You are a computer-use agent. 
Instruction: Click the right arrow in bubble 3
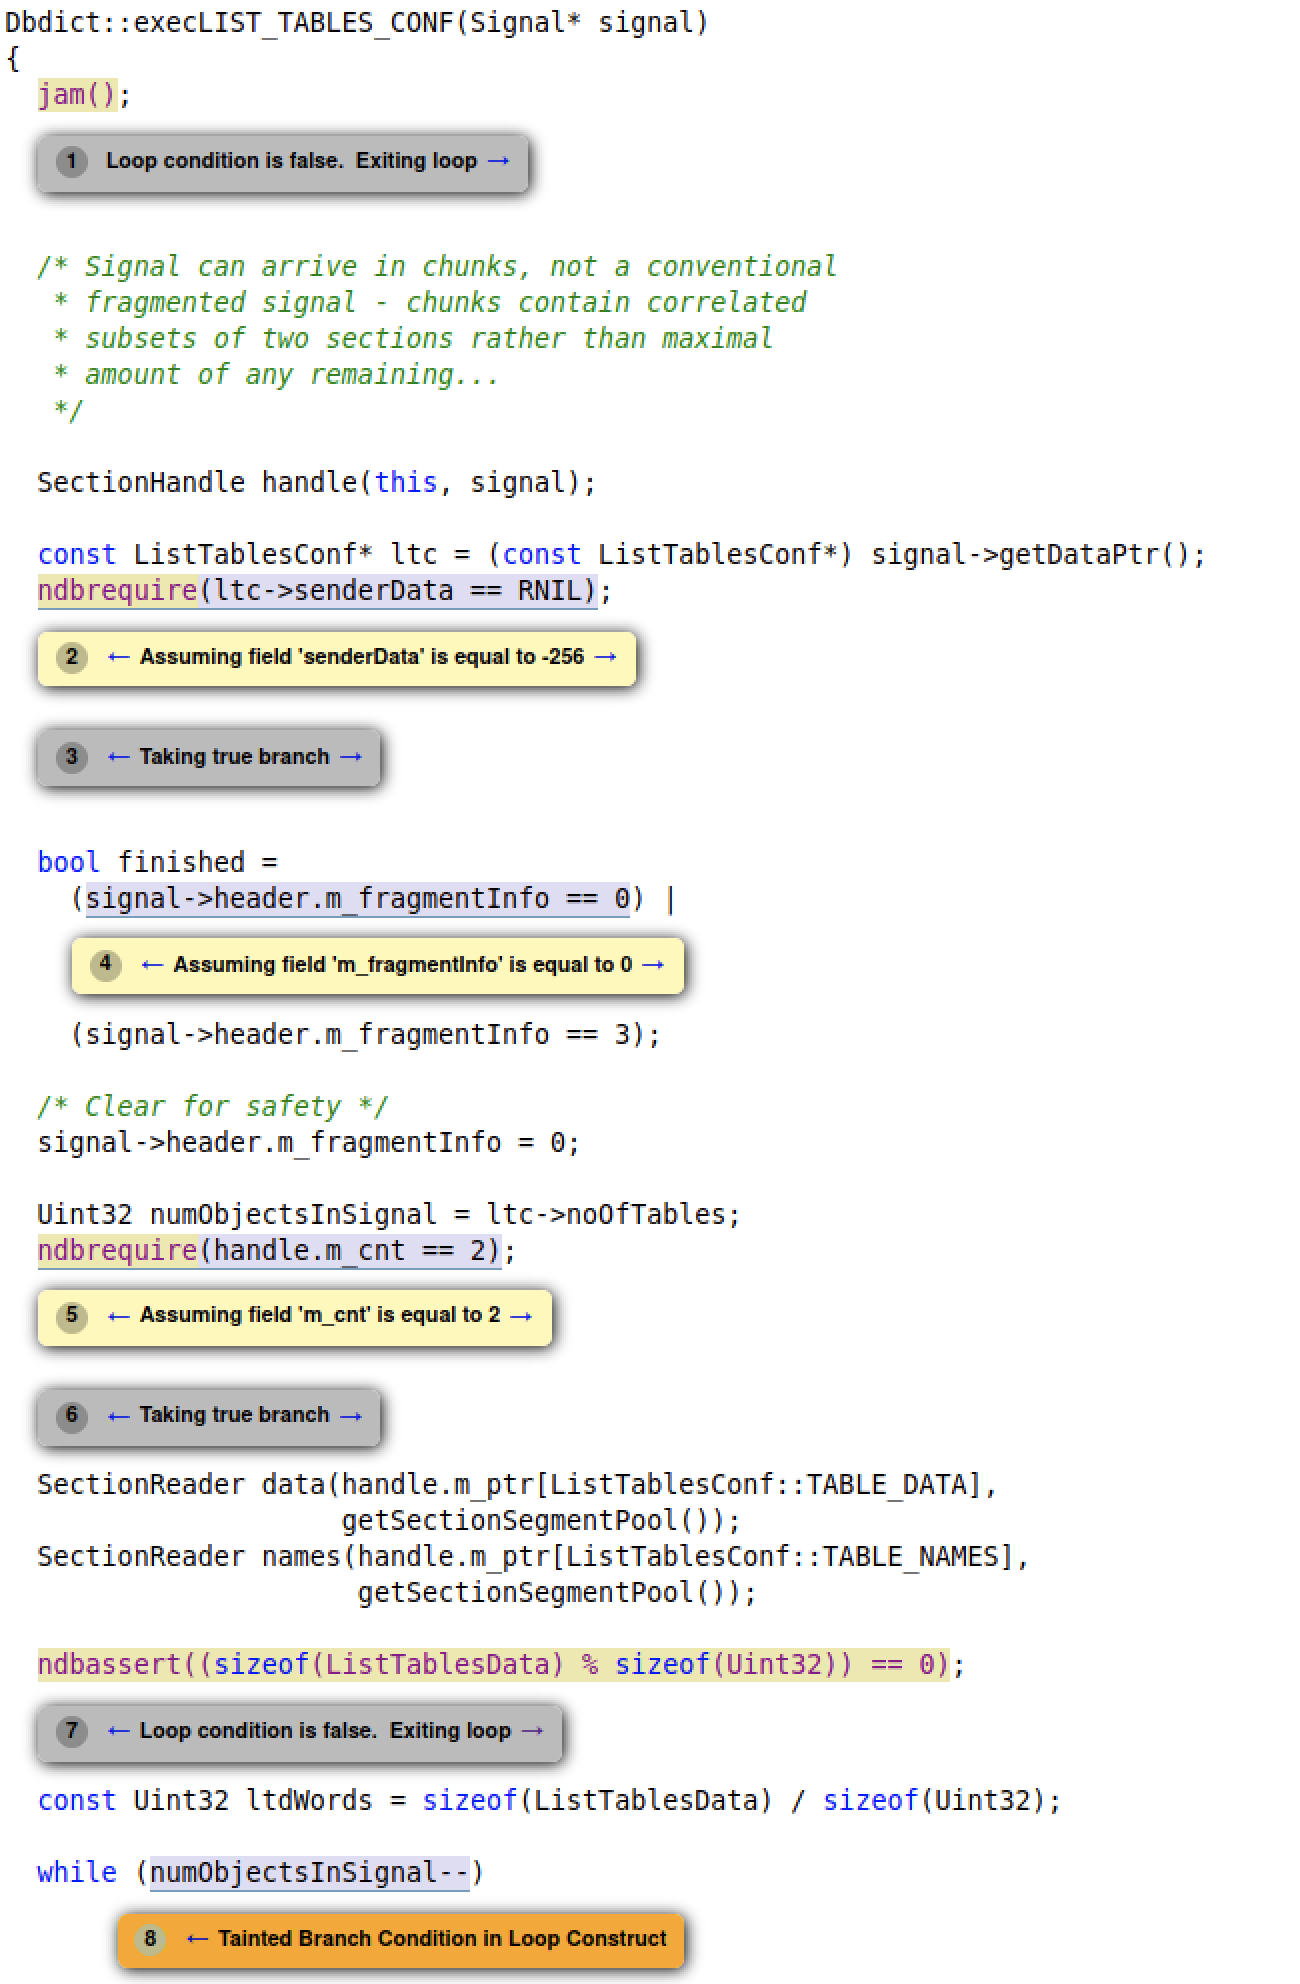pos(350,757)
